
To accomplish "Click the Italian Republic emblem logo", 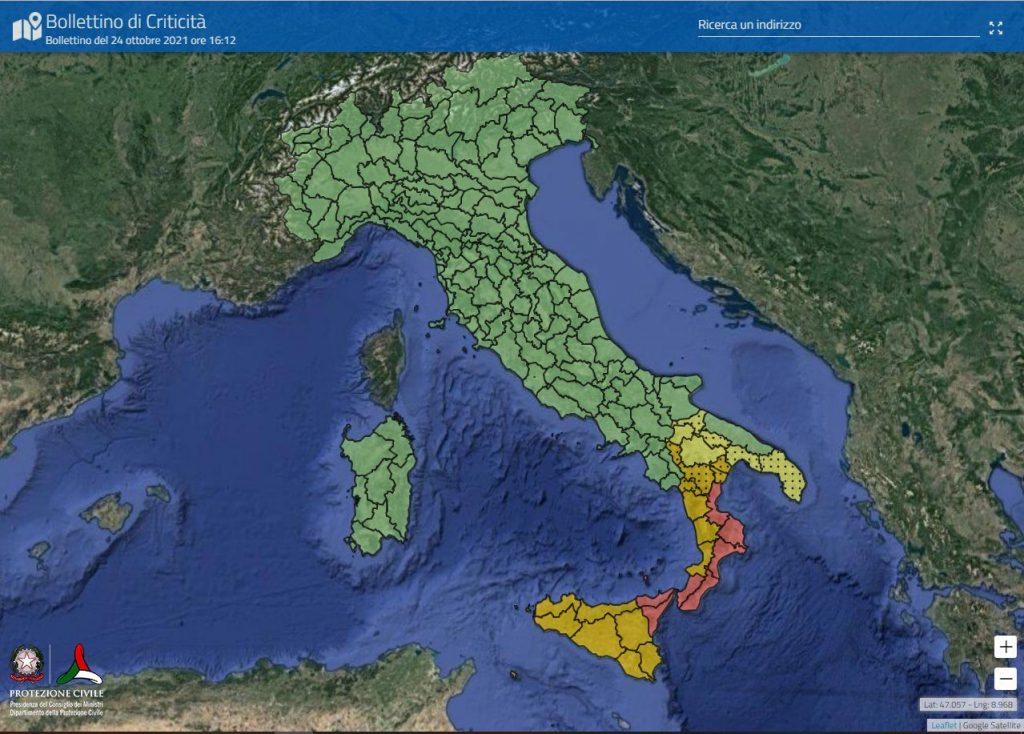I will point(27,664).
